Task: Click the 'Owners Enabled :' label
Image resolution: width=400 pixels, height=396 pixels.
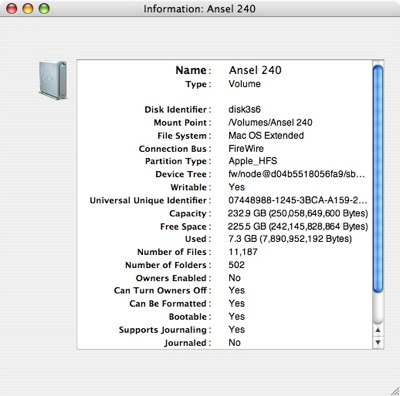Action: pyautogui.click(x=174, y=278)
